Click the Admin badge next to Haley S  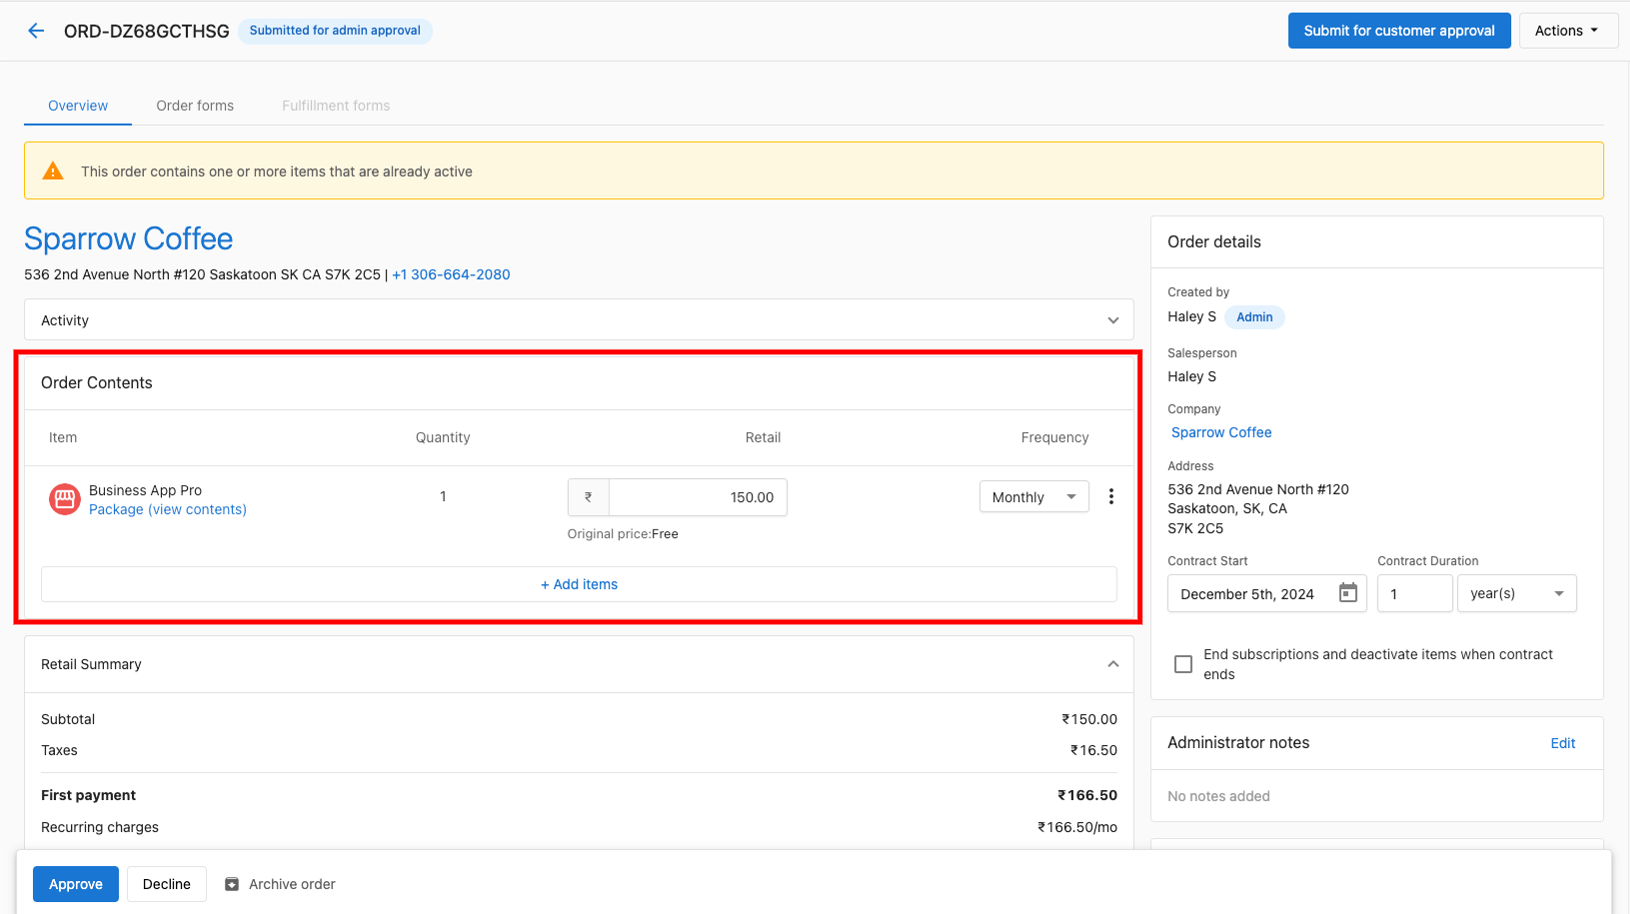coord(1254,317)
